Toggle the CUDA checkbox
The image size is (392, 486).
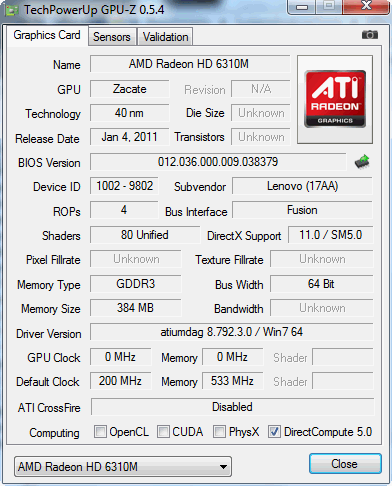[163, 431]
